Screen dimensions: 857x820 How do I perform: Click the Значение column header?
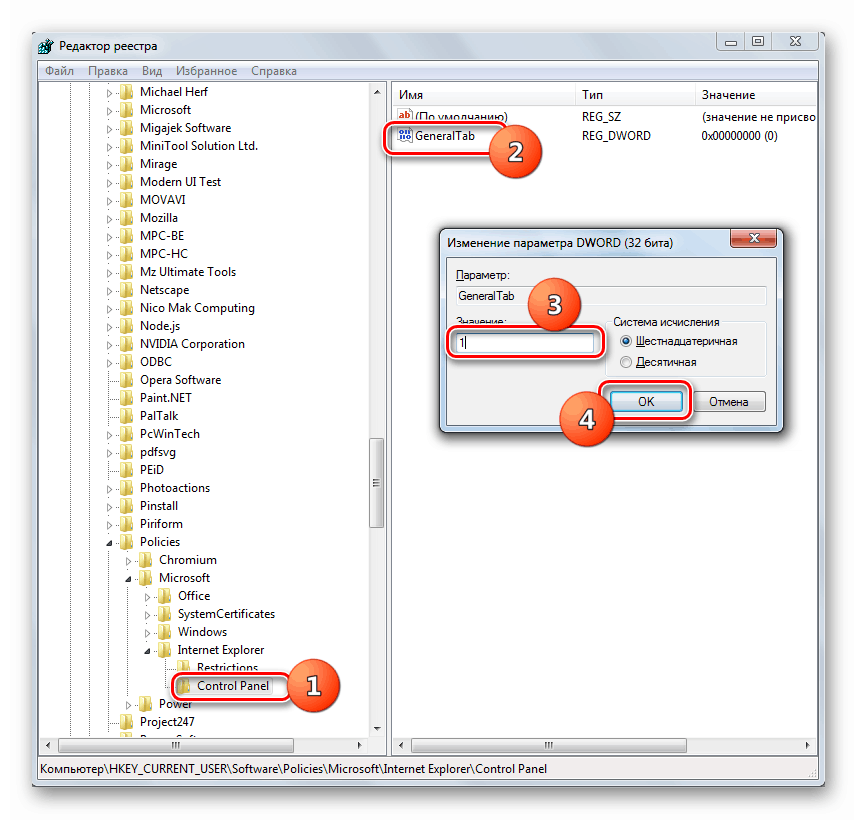click(x=756, y=95)
